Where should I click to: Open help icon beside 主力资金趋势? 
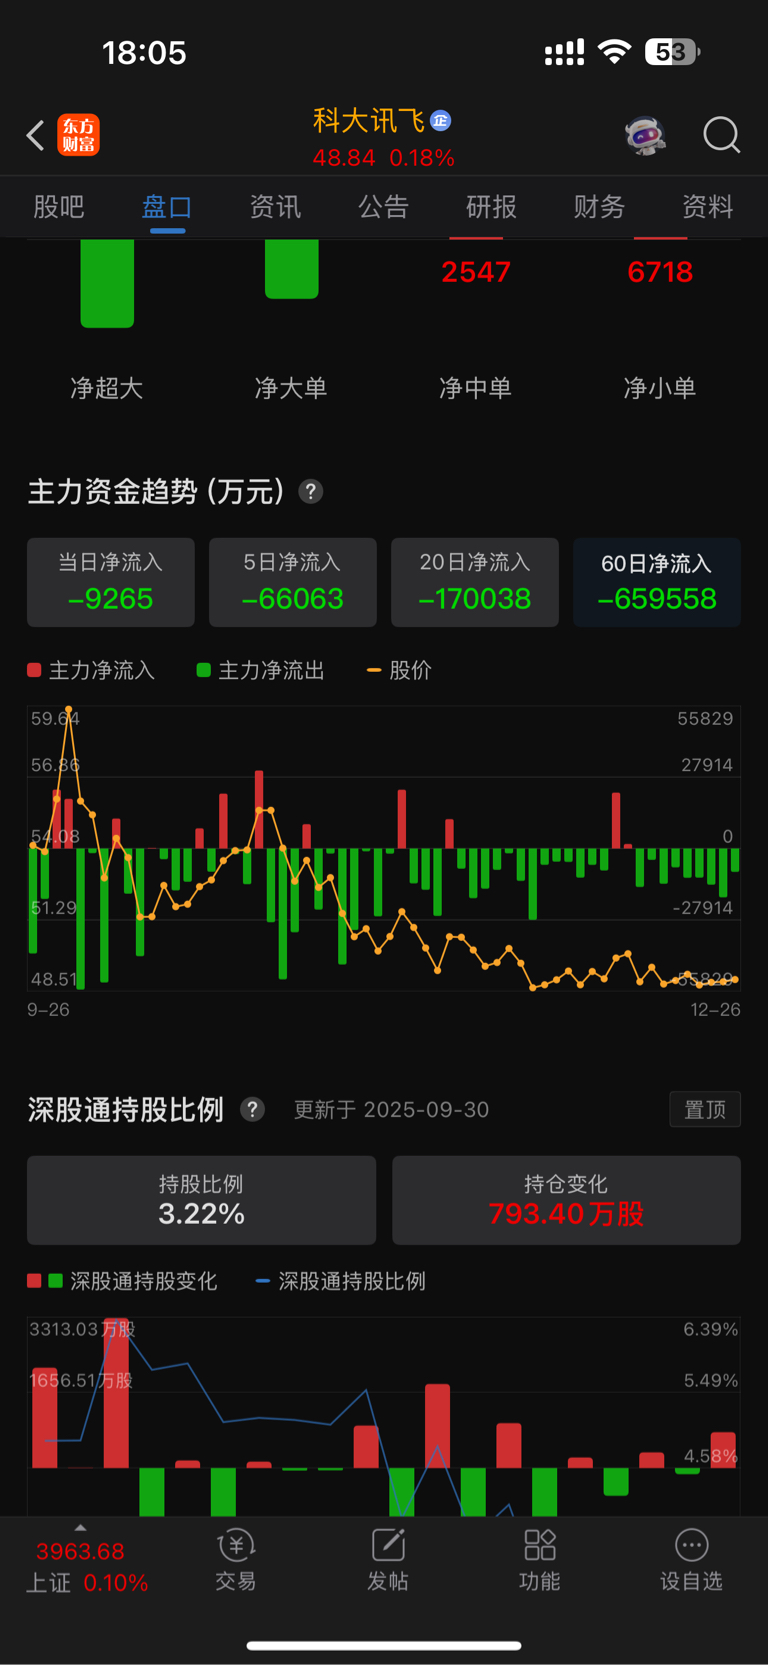[311, 492]
